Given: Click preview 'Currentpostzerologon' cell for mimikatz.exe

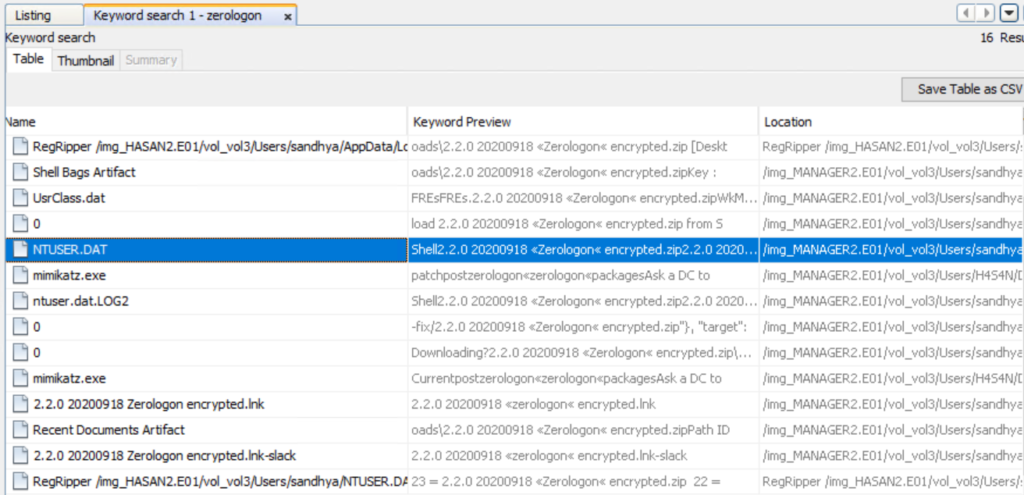Looking at the screenshot, I should 583,378.
